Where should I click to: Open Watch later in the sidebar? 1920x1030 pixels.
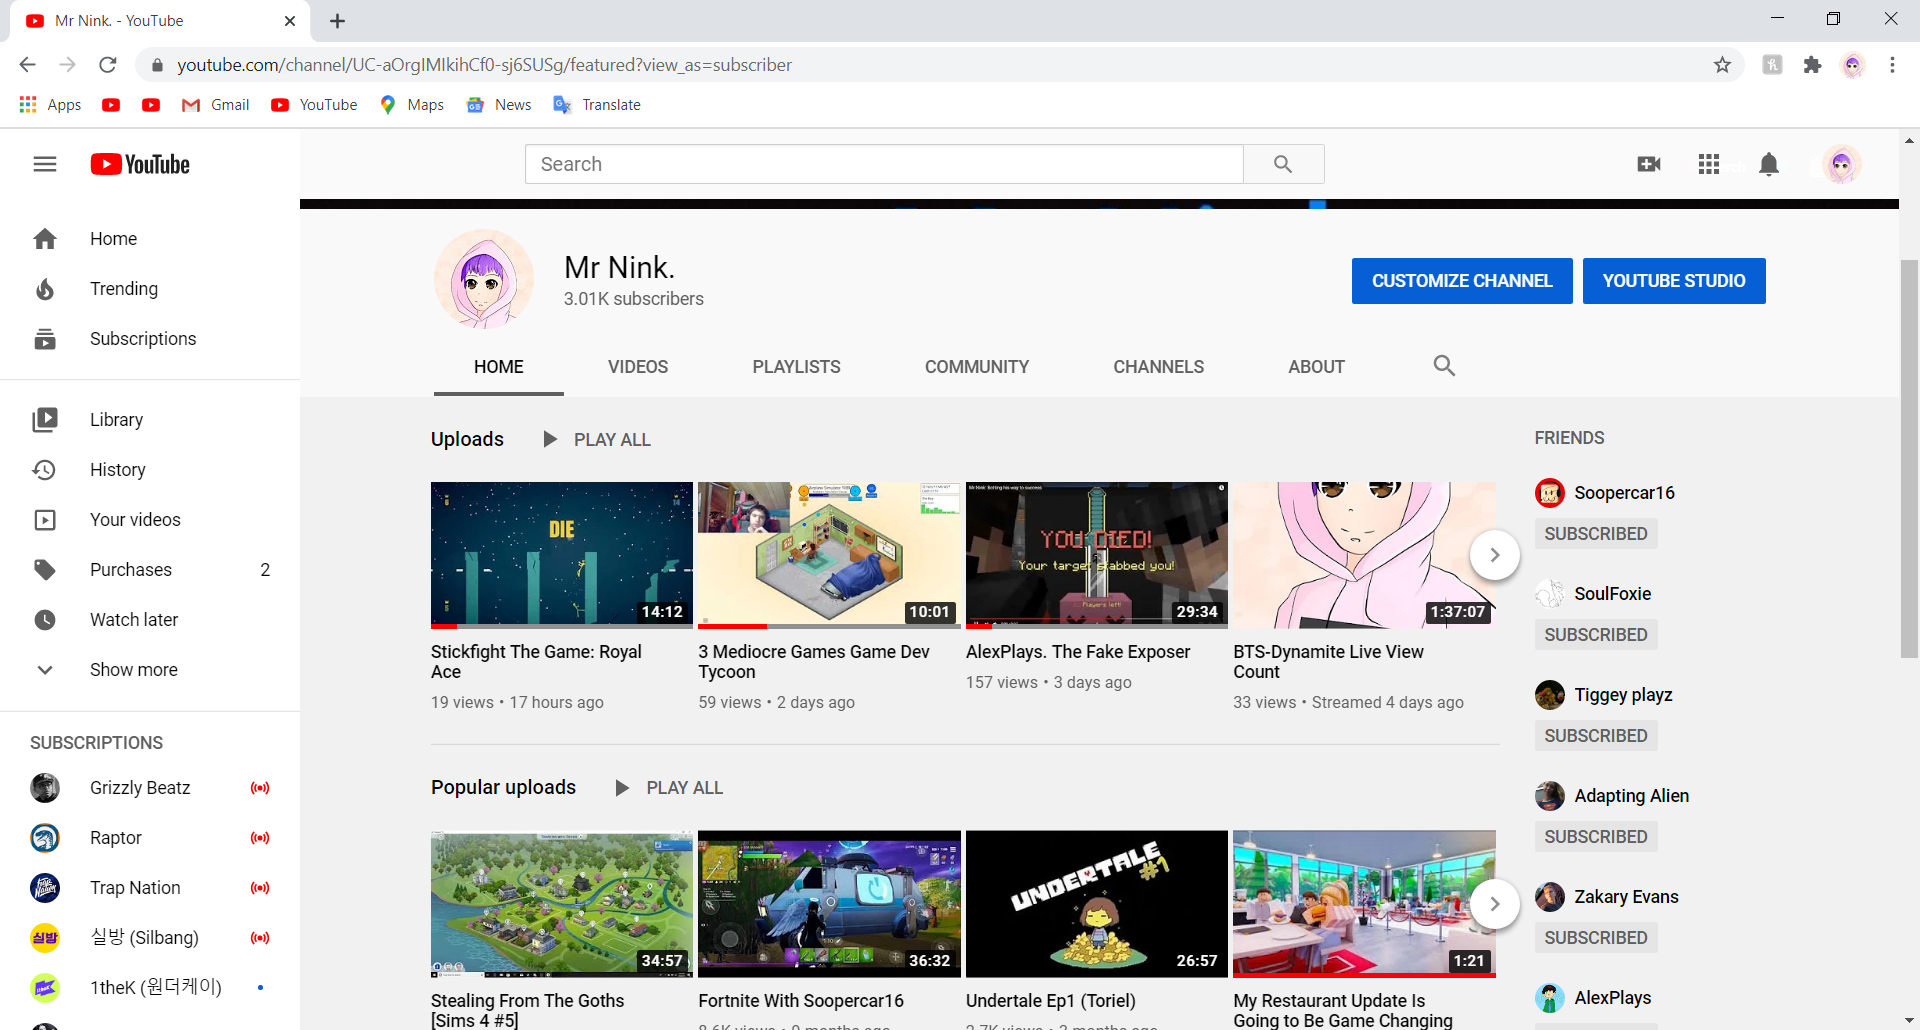coord(150,620)
